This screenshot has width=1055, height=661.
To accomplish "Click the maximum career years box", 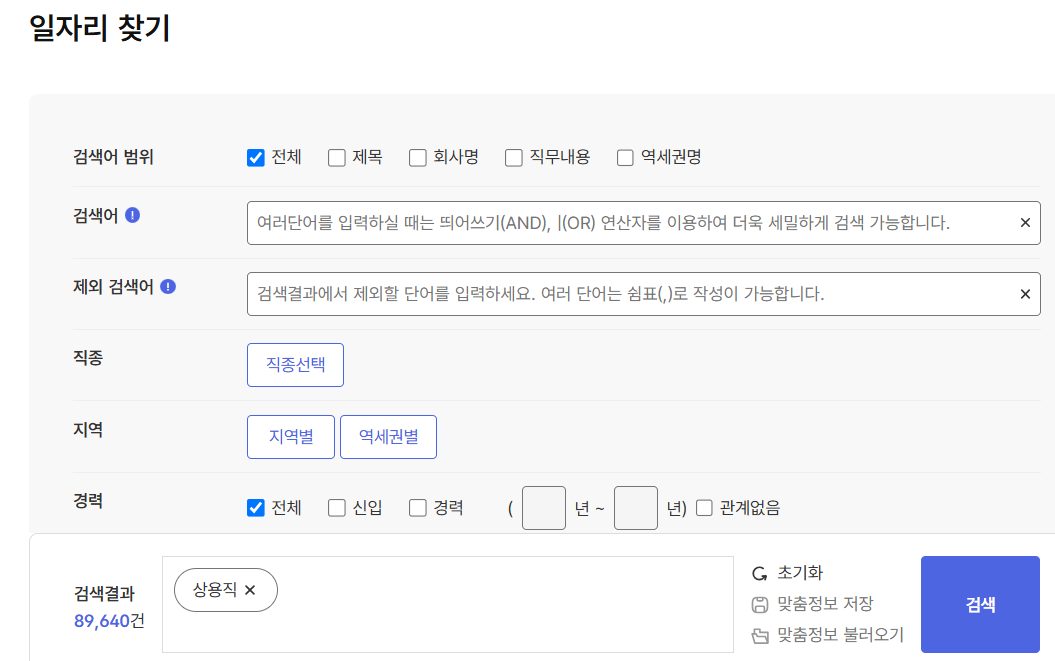I will point(636,508).
